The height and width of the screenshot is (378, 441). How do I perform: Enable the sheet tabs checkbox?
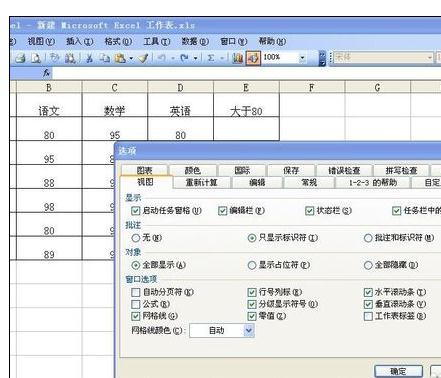point(368,316)
